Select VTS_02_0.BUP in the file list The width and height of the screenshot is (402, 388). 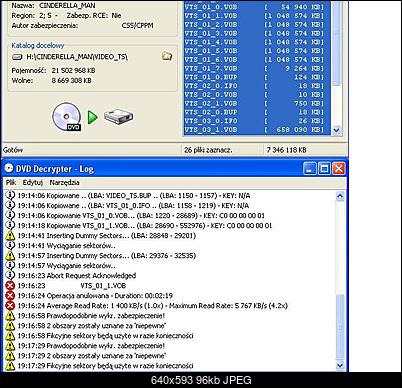pos(257,112)
